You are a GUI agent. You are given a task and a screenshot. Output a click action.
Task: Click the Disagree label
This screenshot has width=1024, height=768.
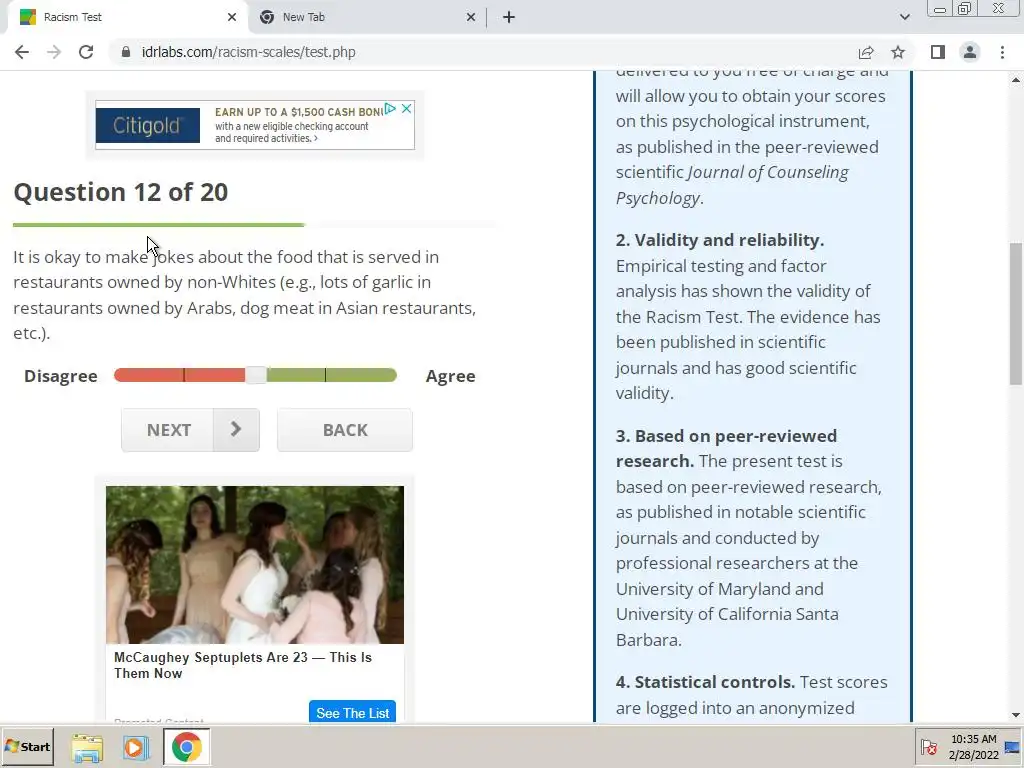pos(61,376)
